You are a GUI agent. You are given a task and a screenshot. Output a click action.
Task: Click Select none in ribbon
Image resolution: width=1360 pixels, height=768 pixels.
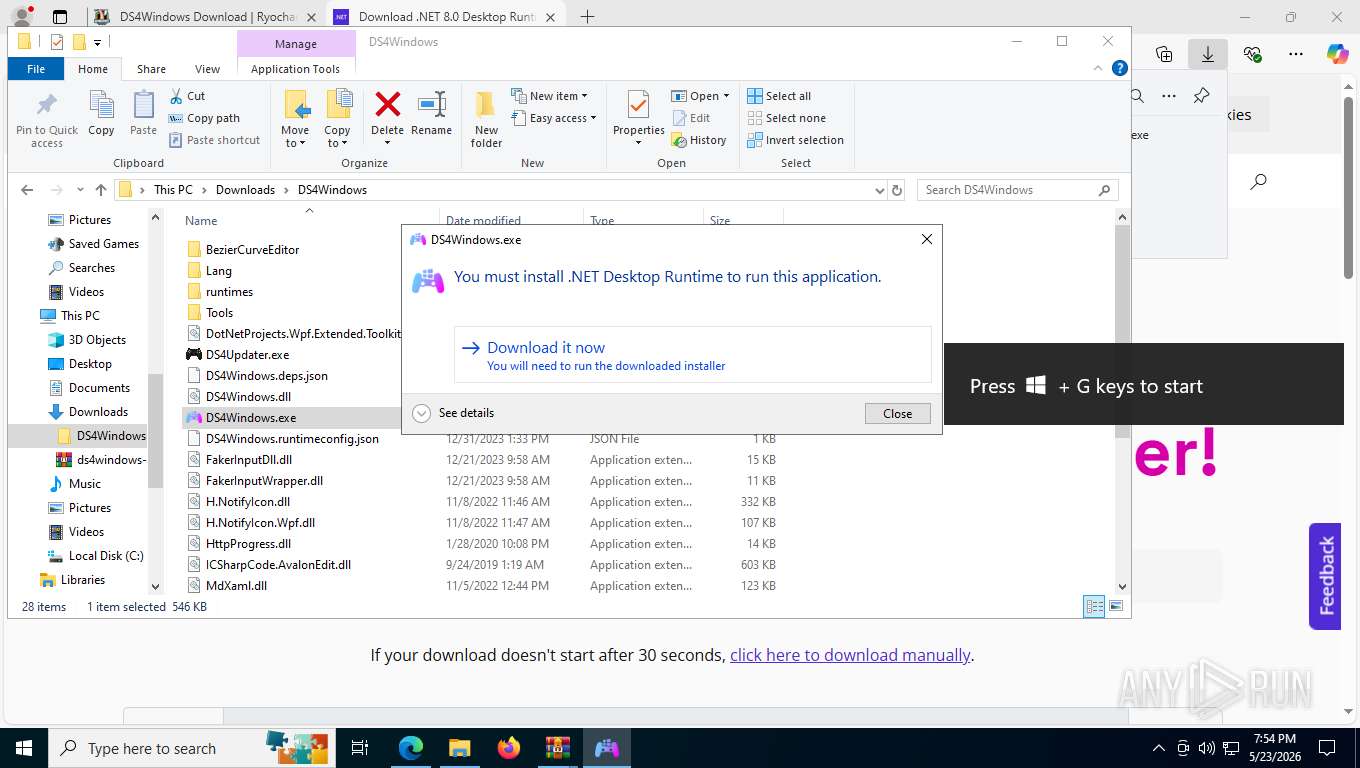point(787,118)
